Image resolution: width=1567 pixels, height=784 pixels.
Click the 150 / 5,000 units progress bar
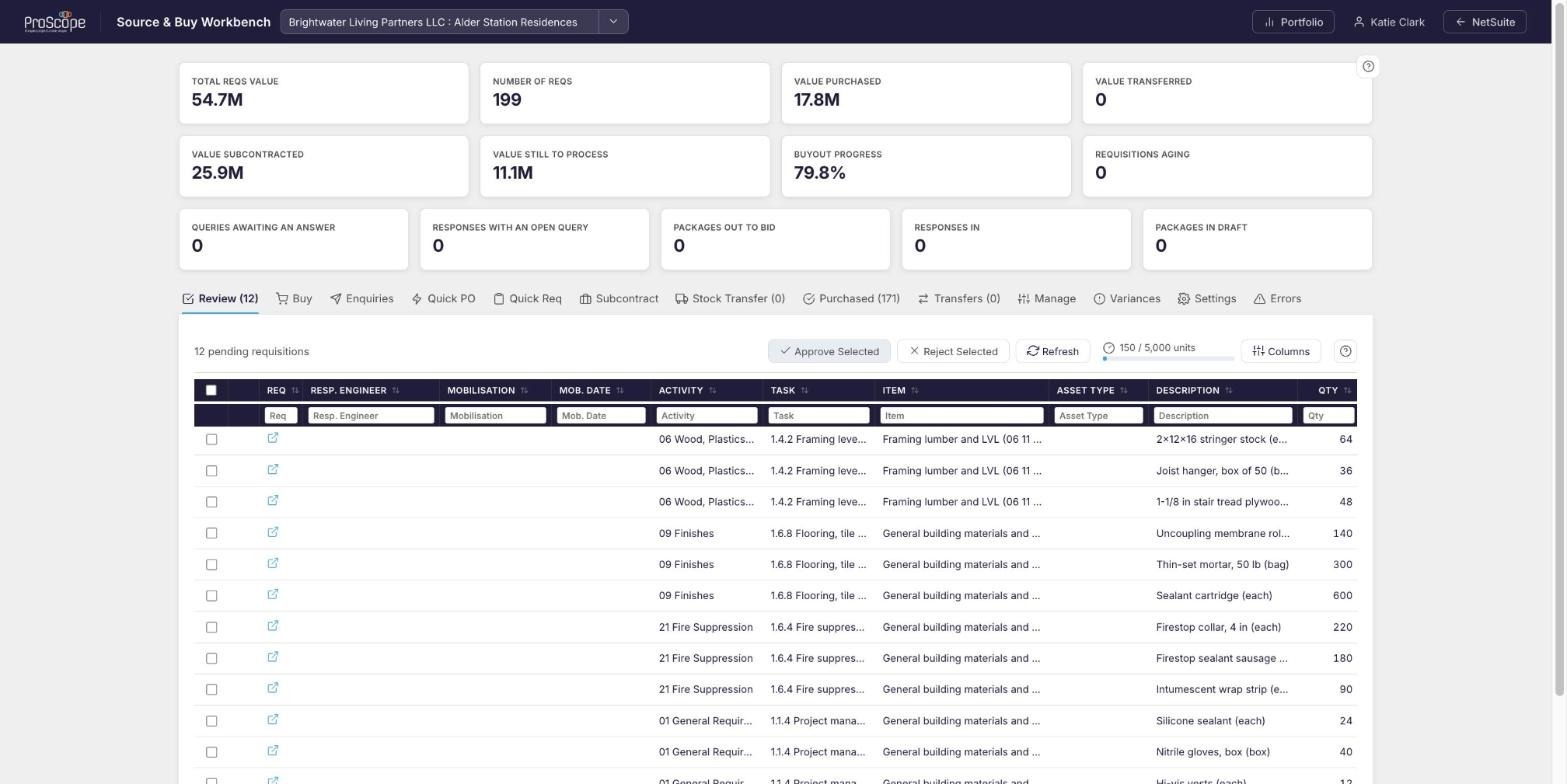(1168, 358)
